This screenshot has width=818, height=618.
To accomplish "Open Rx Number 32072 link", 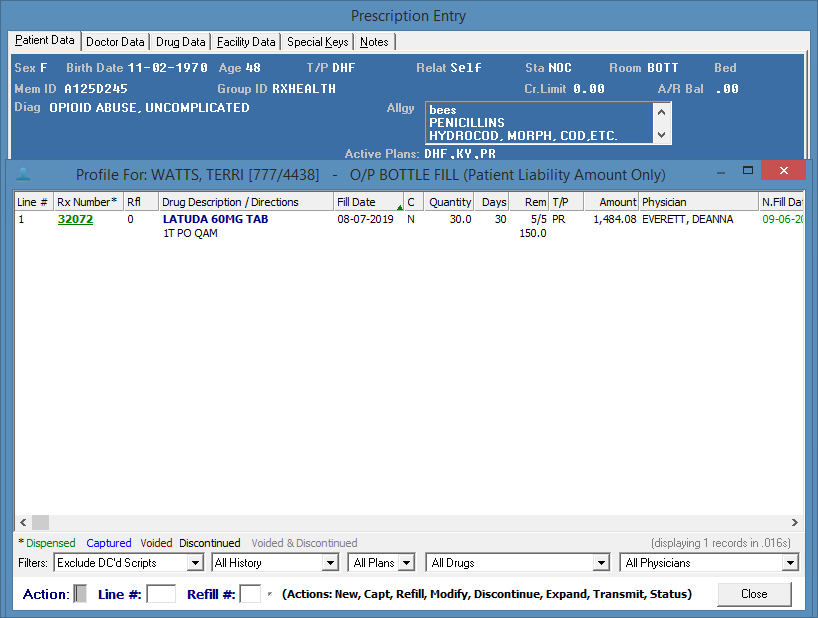I will tap(75, 219).
